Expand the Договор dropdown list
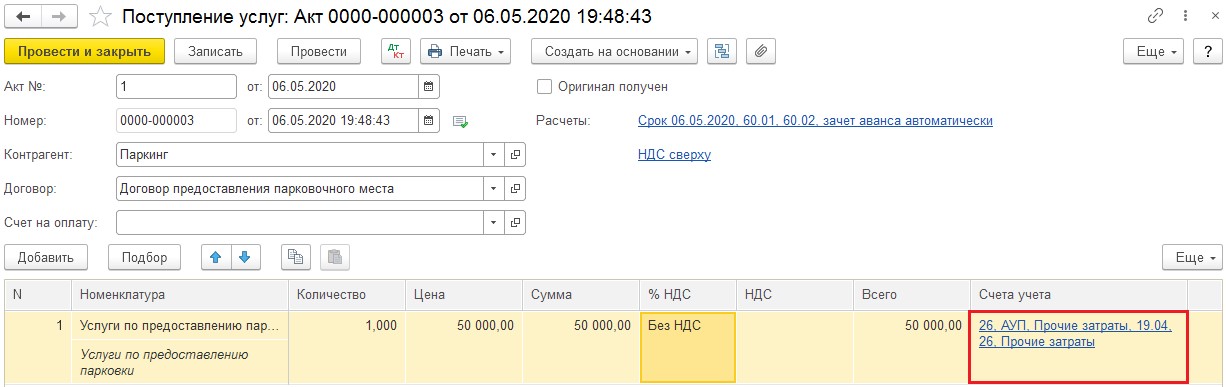The height and width of the screenshot is (387, 1226). point(494,188)
